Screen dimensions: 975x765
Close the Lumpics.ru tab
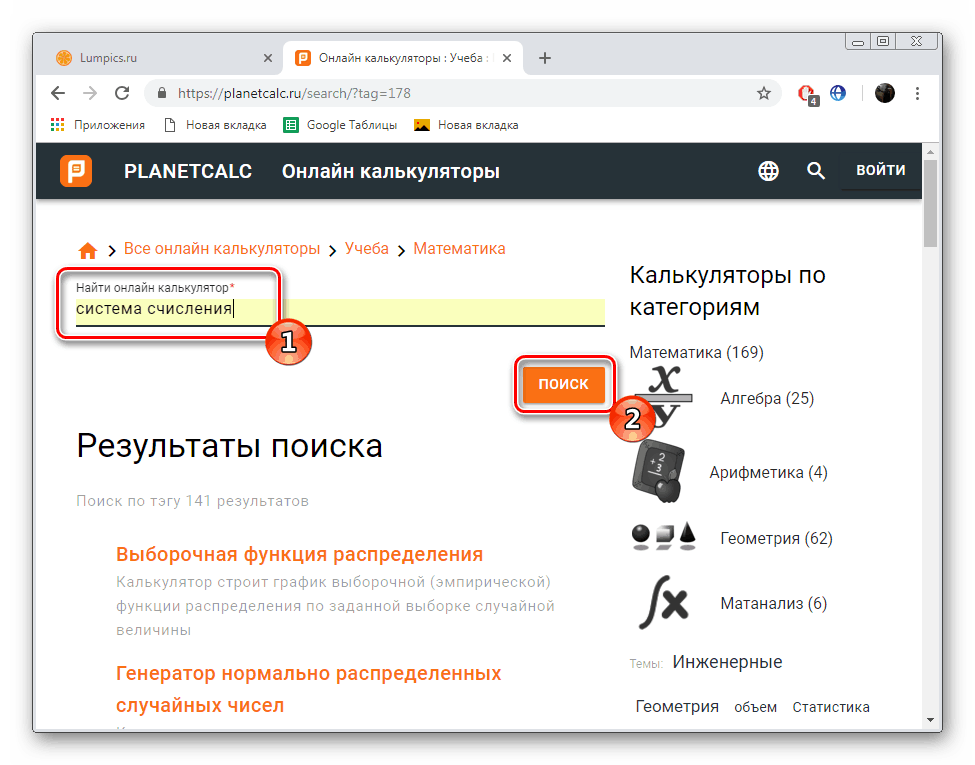(268, 58)
